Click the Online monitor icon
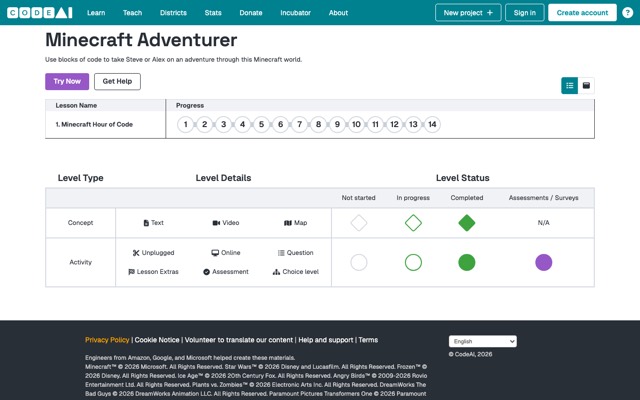 (215, 253)
